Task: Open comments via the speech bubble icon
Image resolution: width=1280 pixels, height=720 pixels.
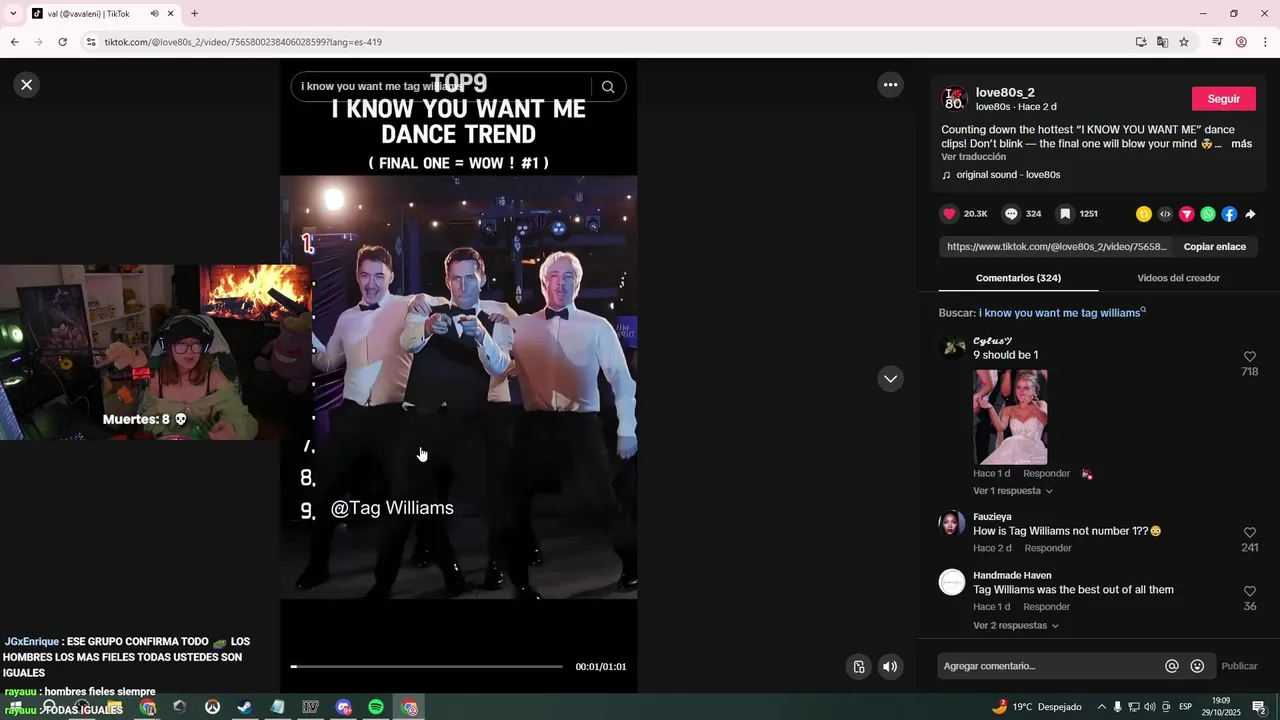Action: [x=1011, y=214]
